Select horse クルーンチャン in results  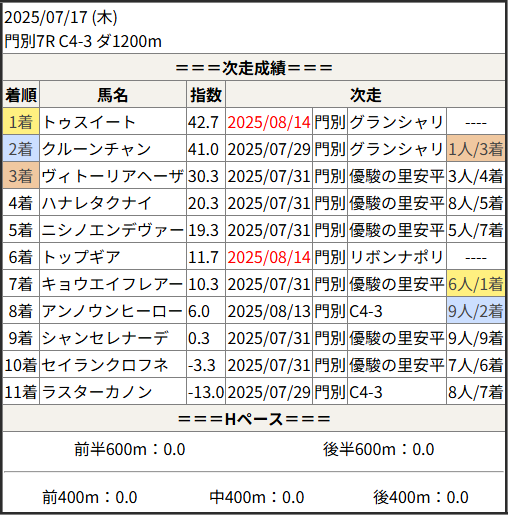click(96, 149)
